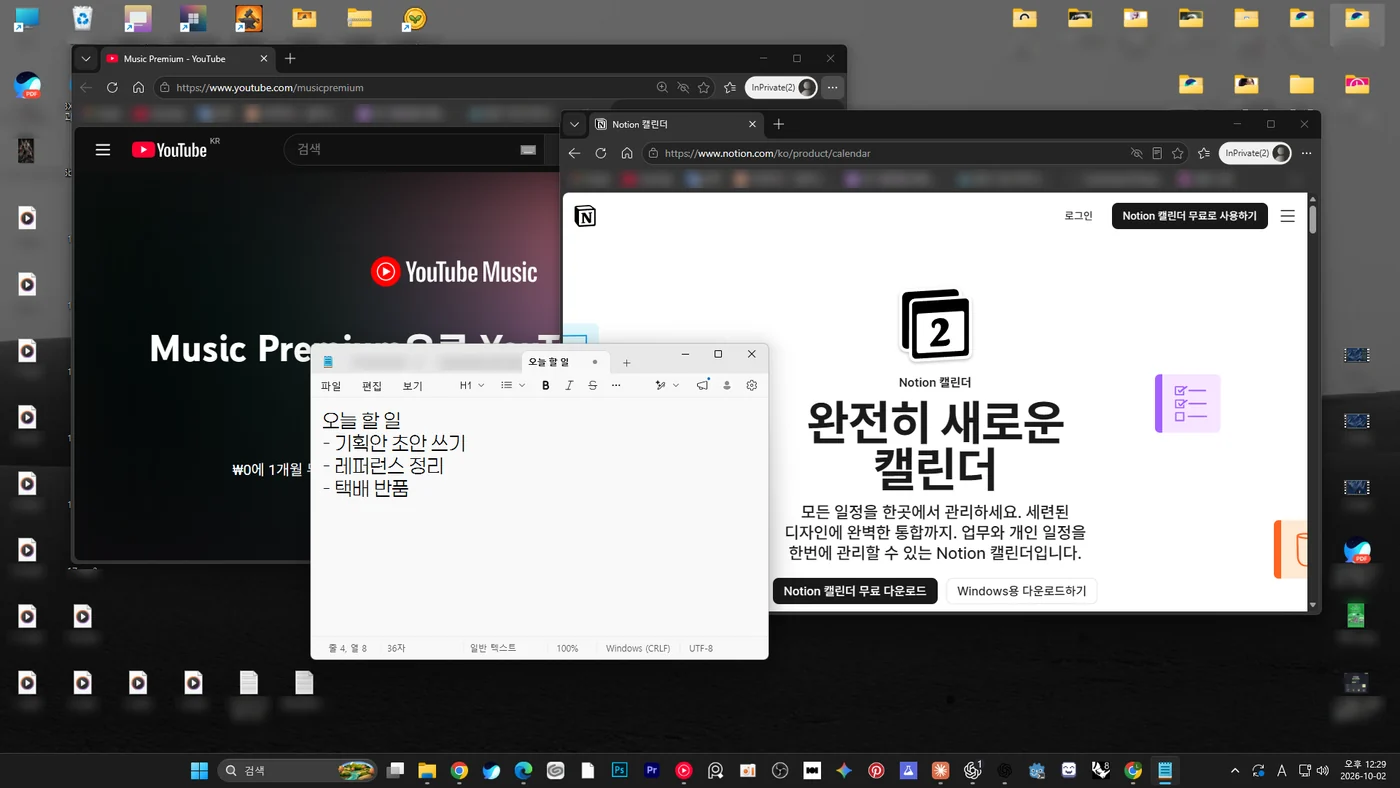1400x788 pixels.
Task: Click the Notepad megaphone notification icon
Action: pos(703,385)
